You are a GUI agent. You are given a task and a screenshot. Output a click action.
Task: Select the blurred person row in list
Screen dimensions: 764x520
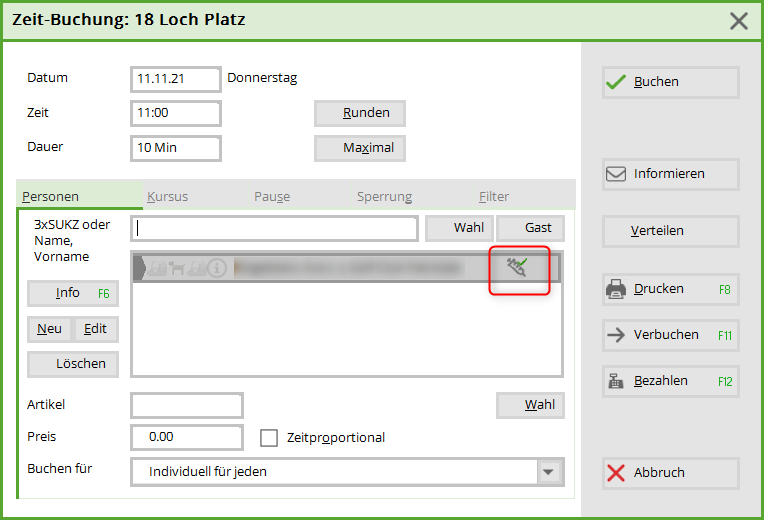tap(347, 268)
